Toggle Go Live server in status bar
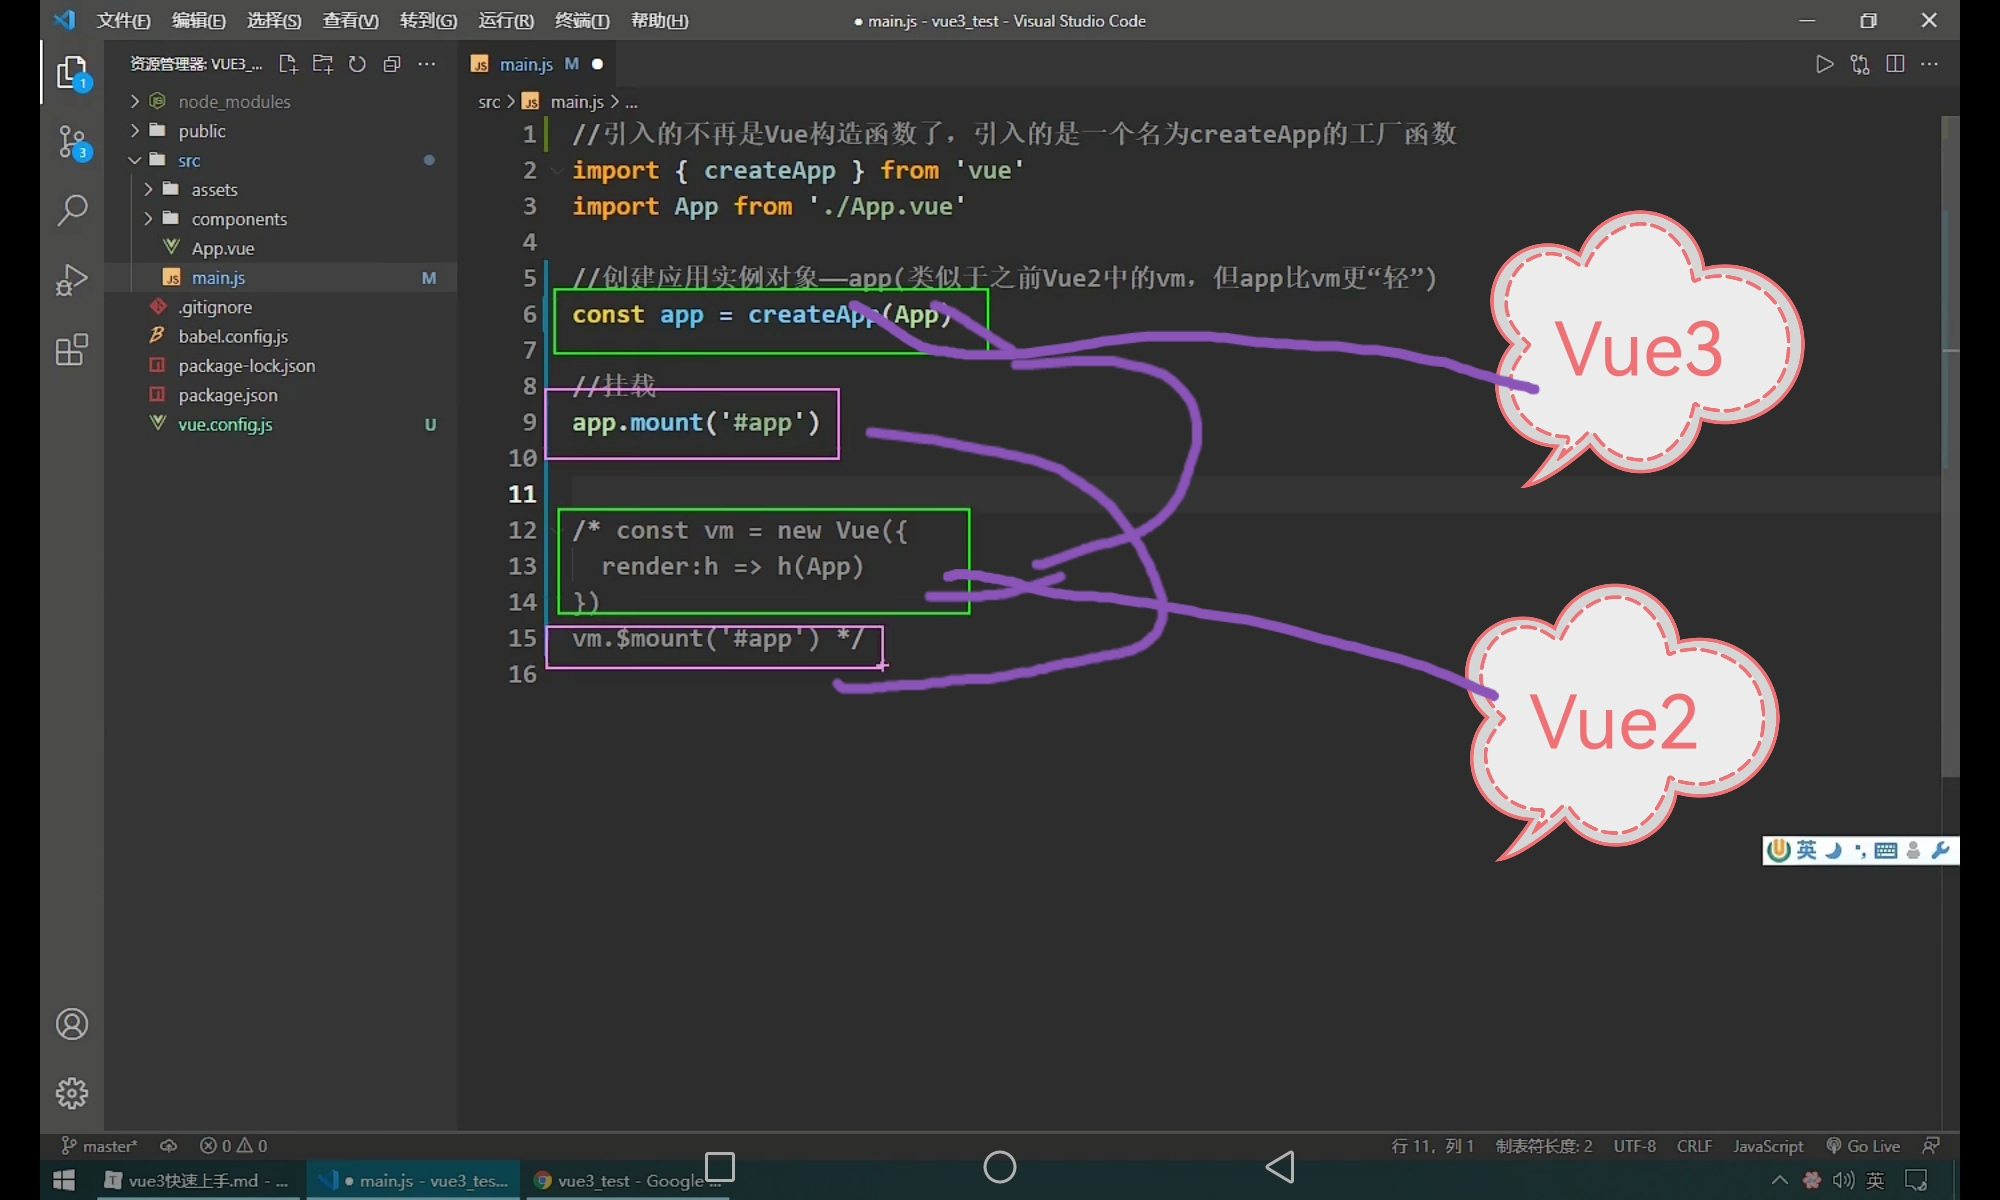 1863,1146
